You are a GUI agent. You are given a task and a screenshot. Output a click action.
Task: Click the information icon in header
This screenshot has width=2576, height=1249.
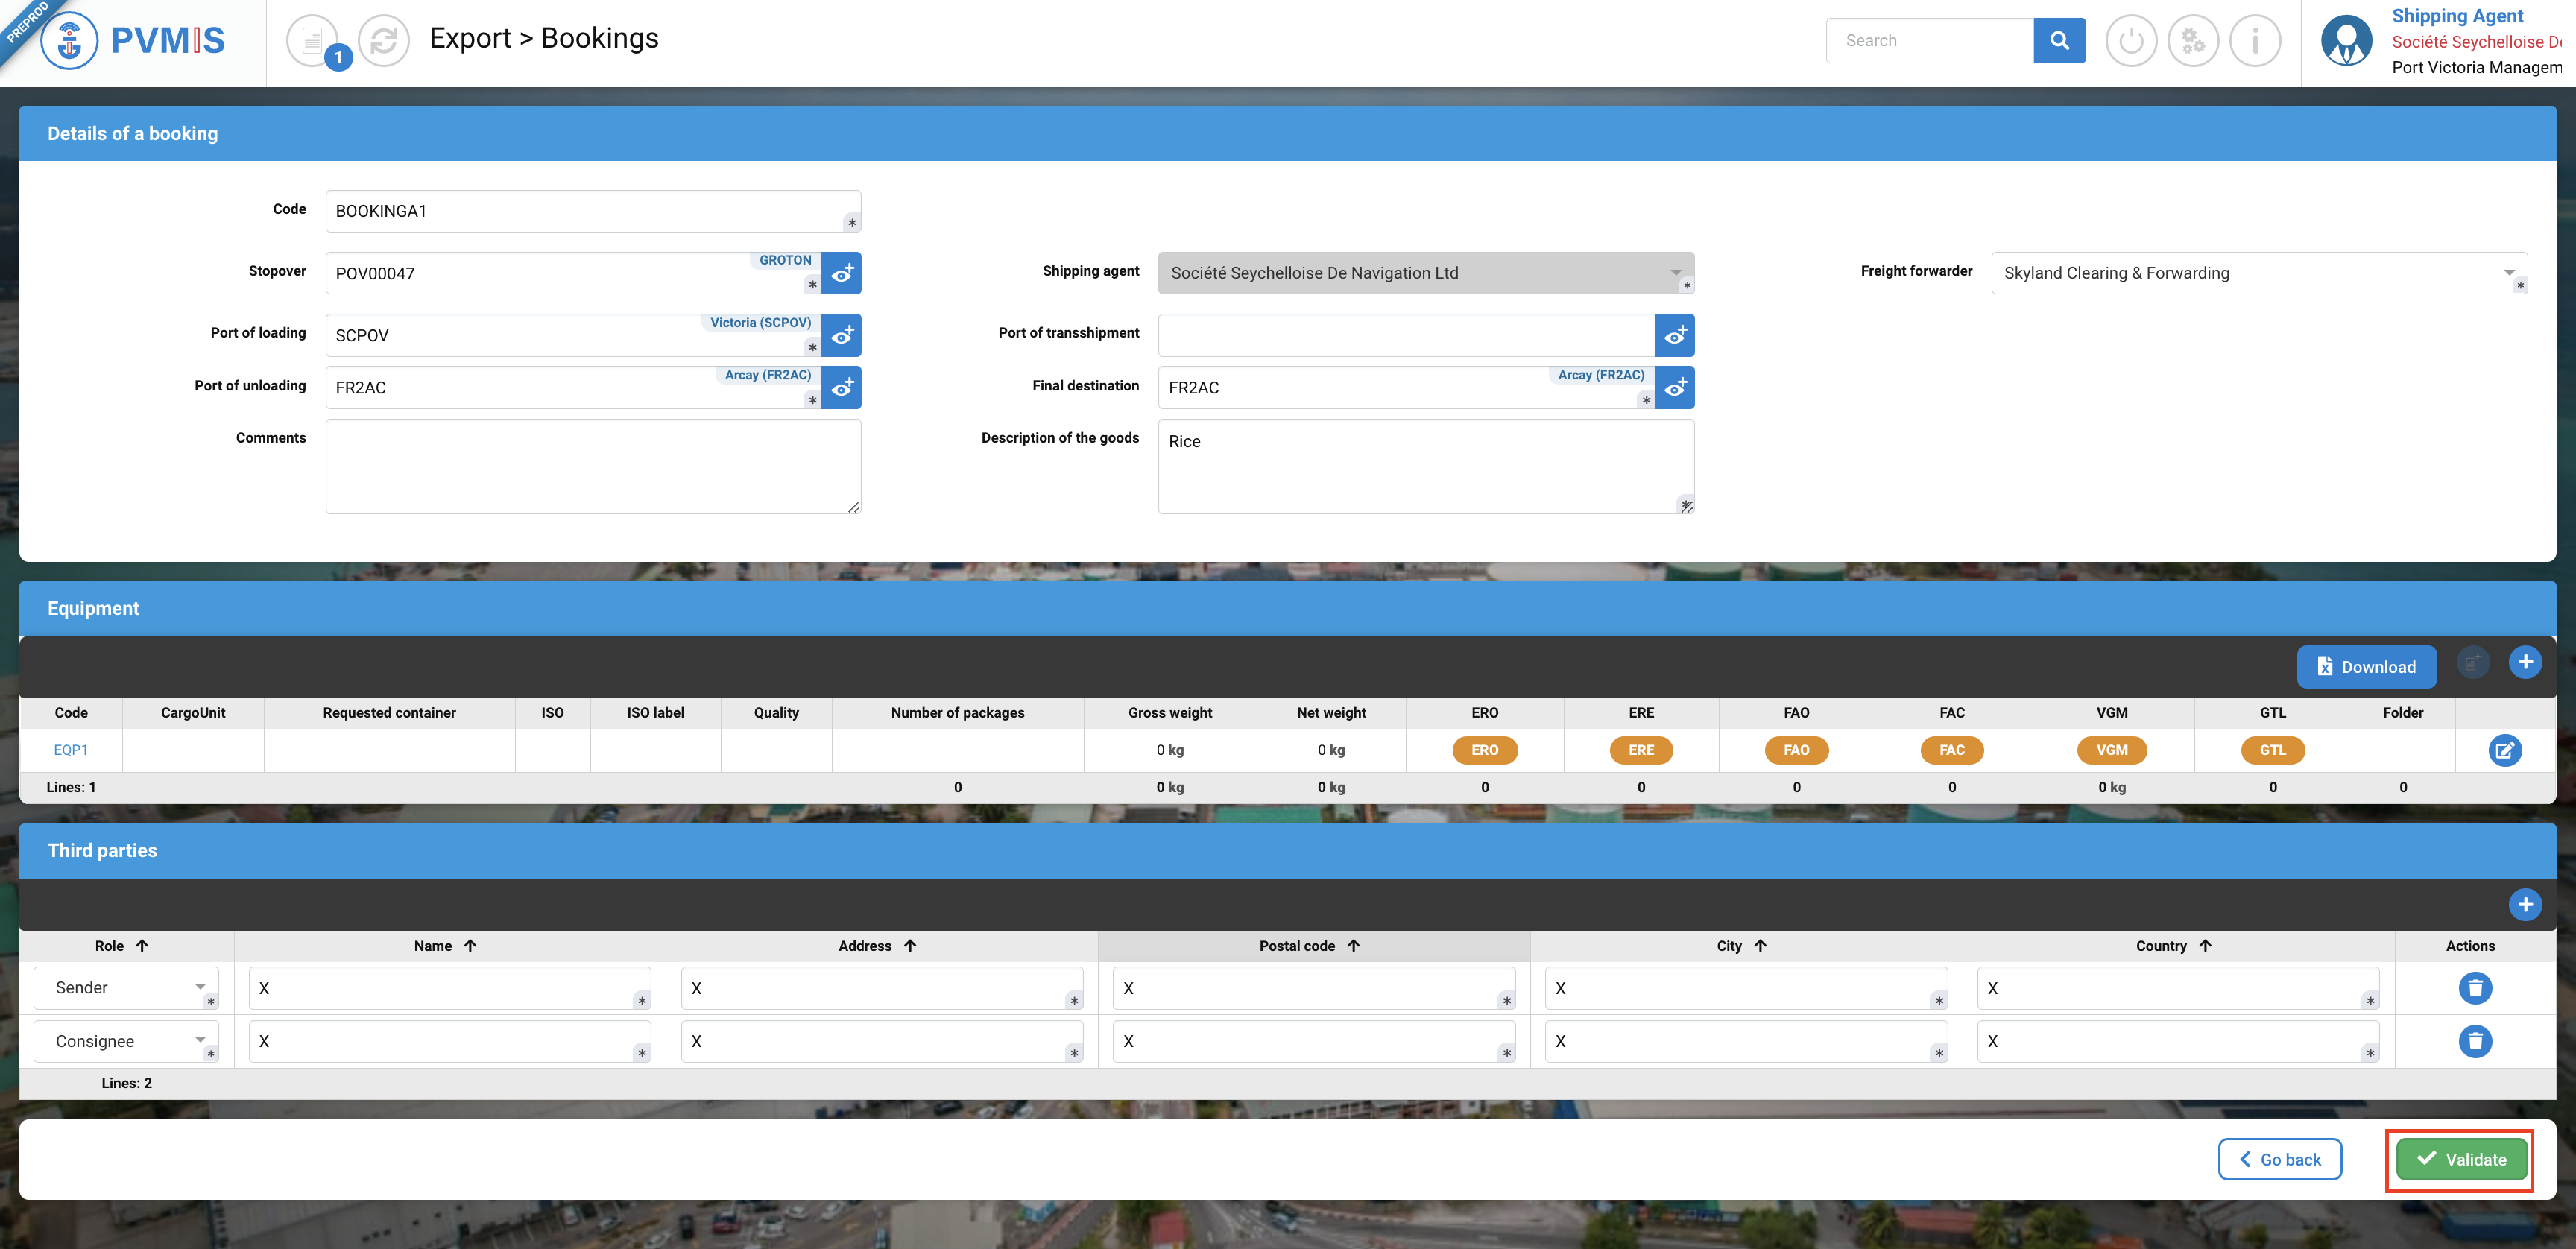coord(2255,41)
